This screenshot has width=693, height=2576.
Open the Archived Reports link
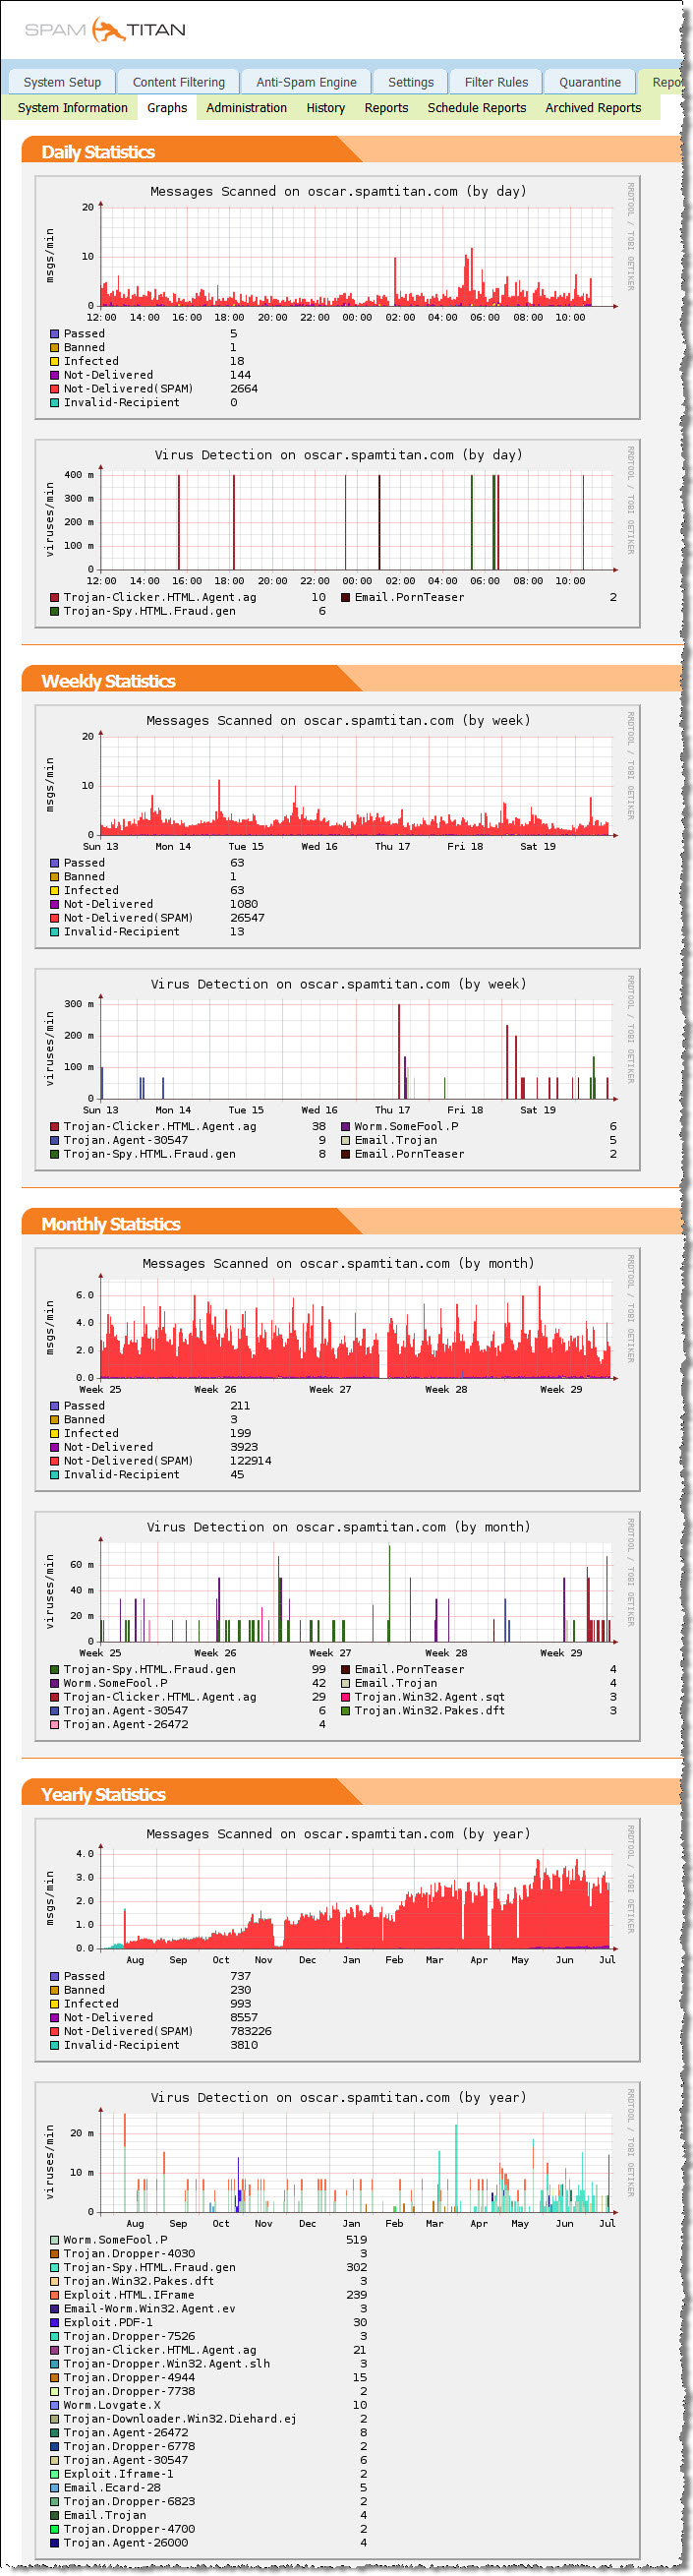tap(592, 108)
